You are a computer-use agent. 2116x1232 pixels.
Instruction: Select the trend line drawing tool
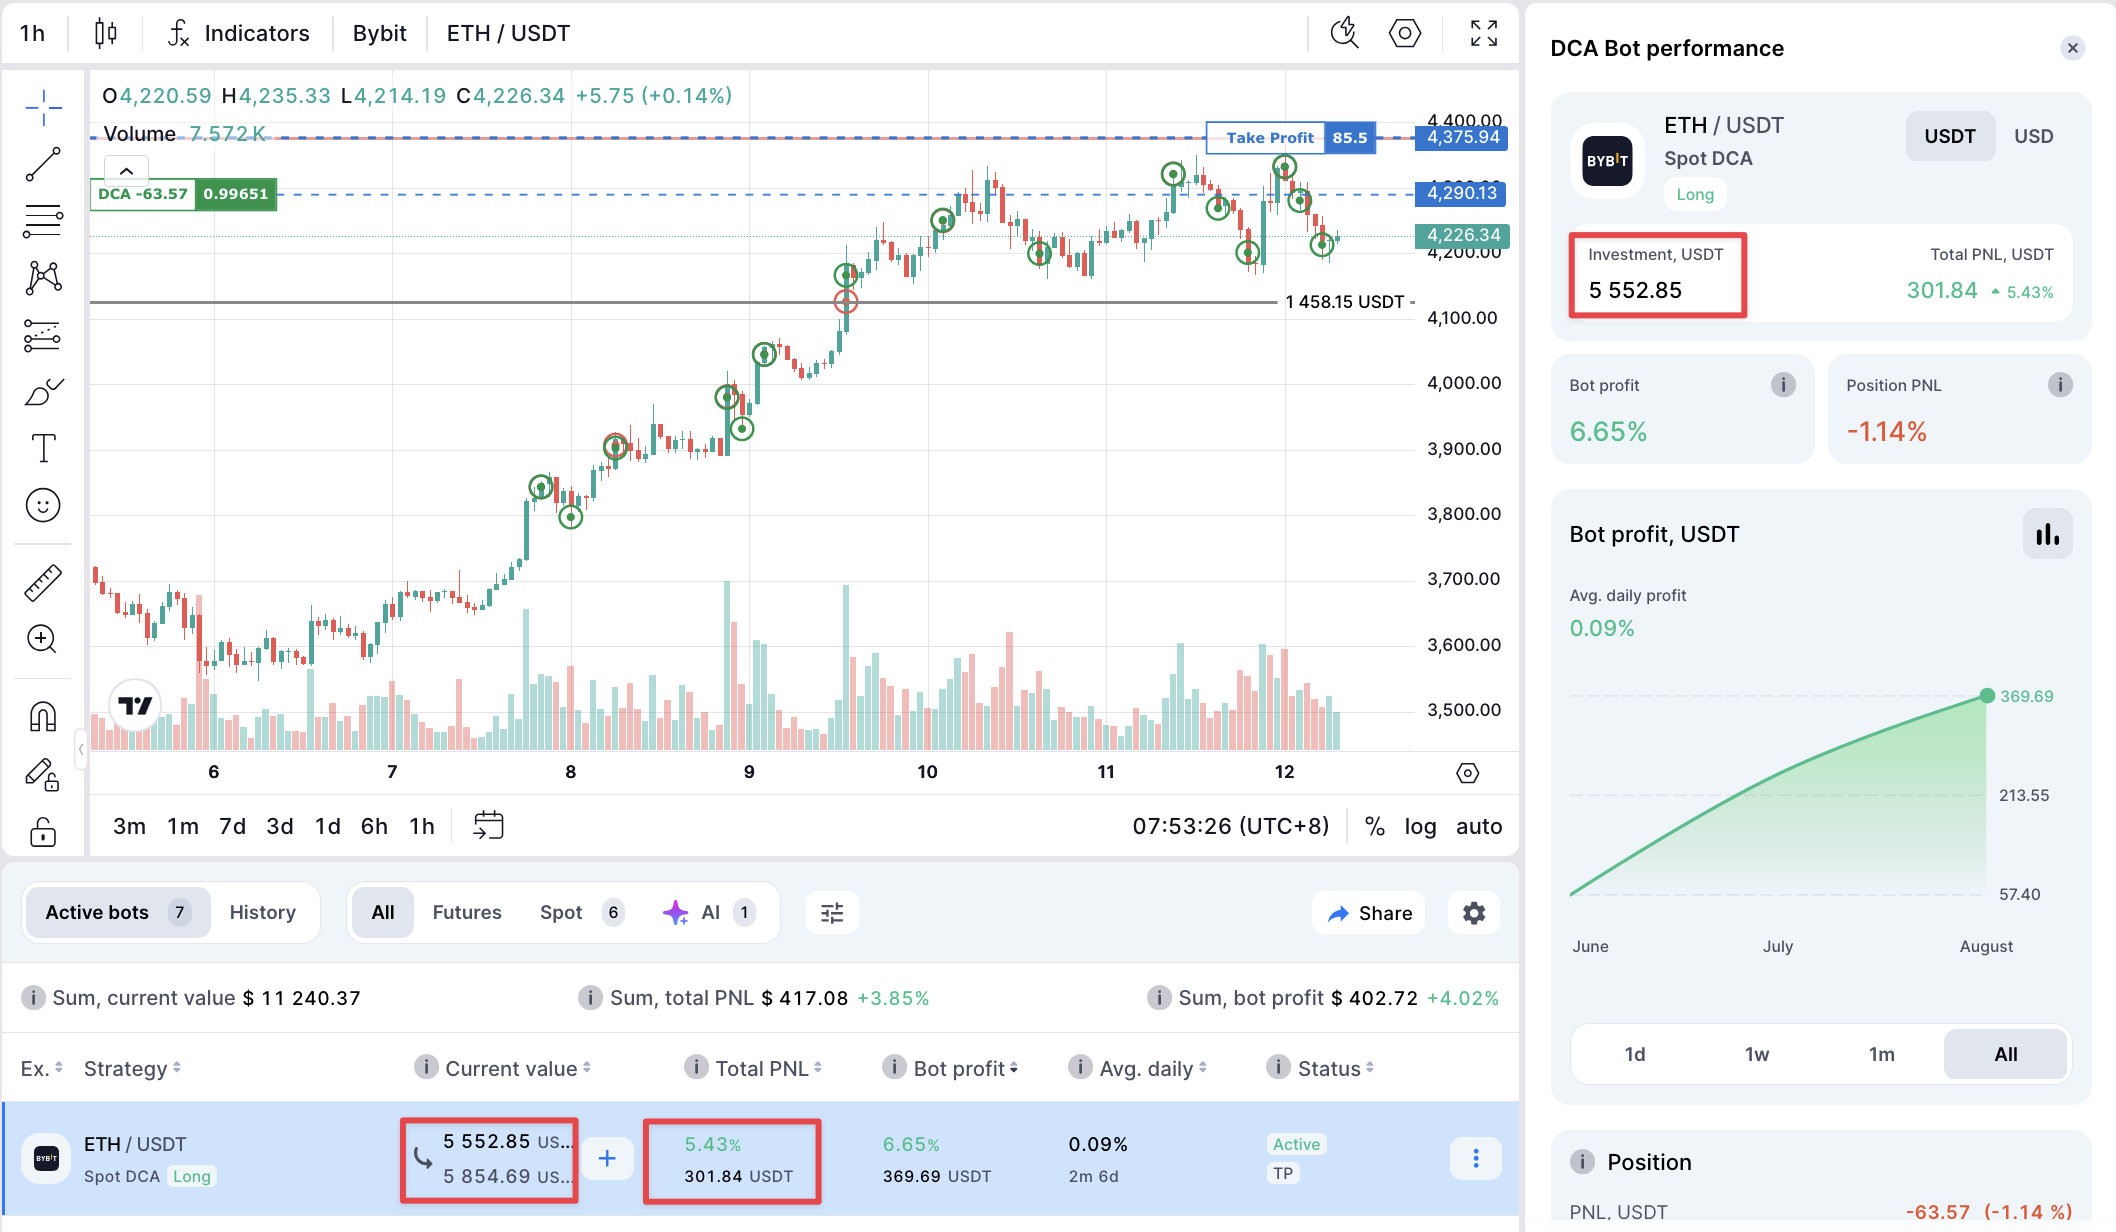coord(43,164)
